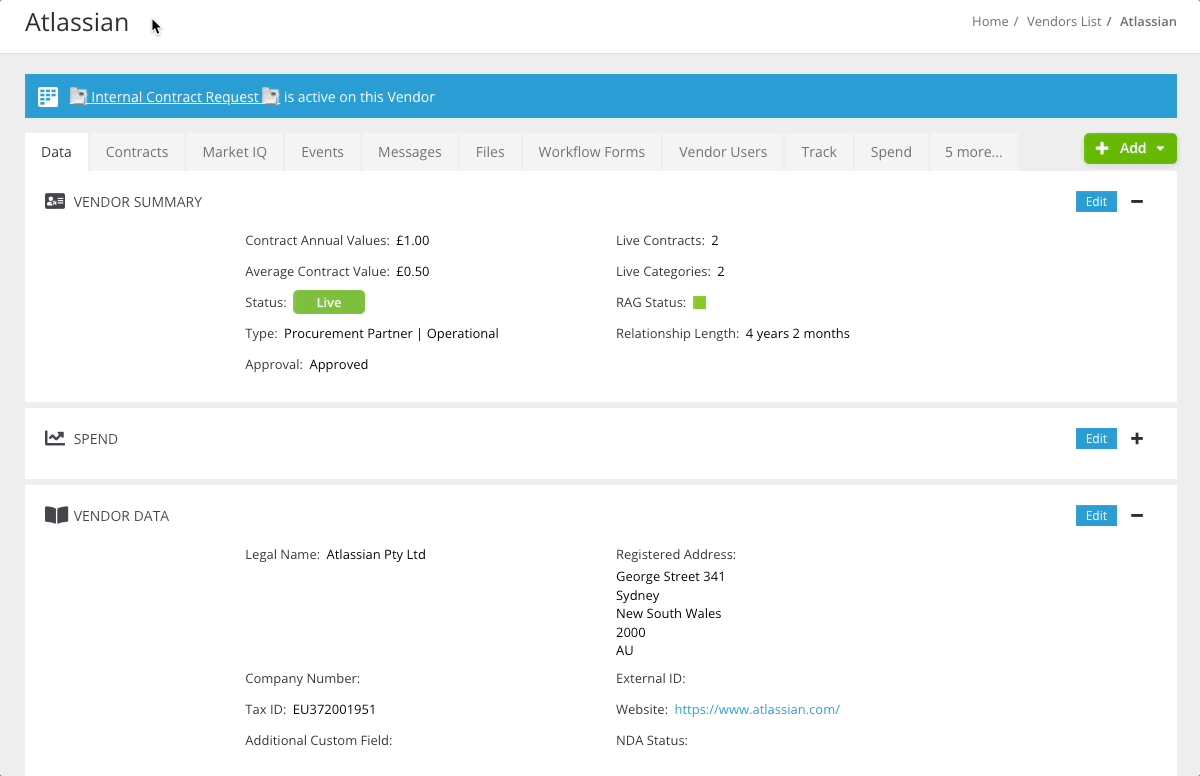Click the Live status badge

(329, 301)
